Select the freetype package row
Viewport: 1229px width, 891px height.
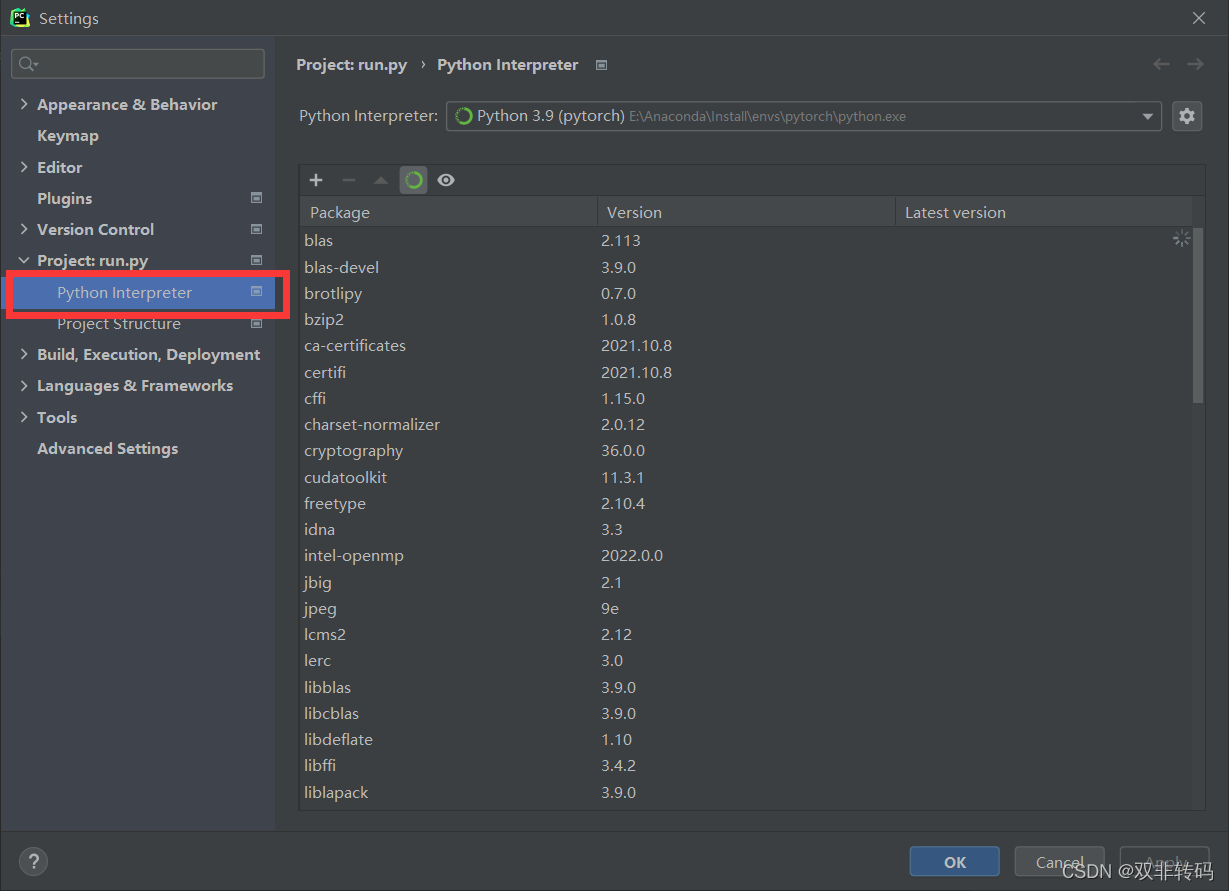[746, 503]
